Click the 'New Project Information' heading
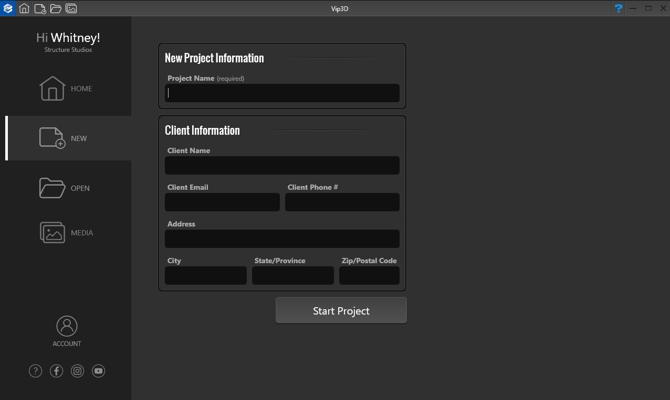 coord(214,58)
